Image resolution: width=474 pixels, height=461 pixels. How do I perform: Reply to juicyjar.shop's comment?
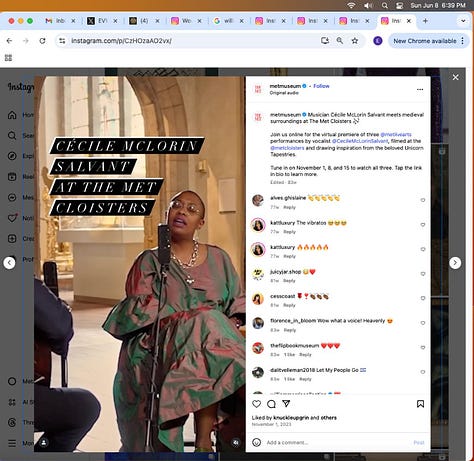pos(289,281)
